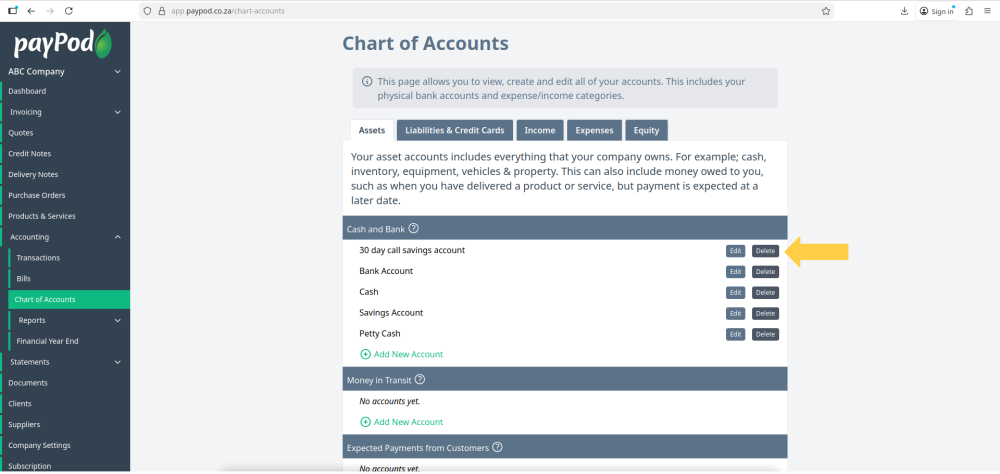
Task: Edit the Petty Cash account
Action: pyautogui.click(x=735, y=334)
